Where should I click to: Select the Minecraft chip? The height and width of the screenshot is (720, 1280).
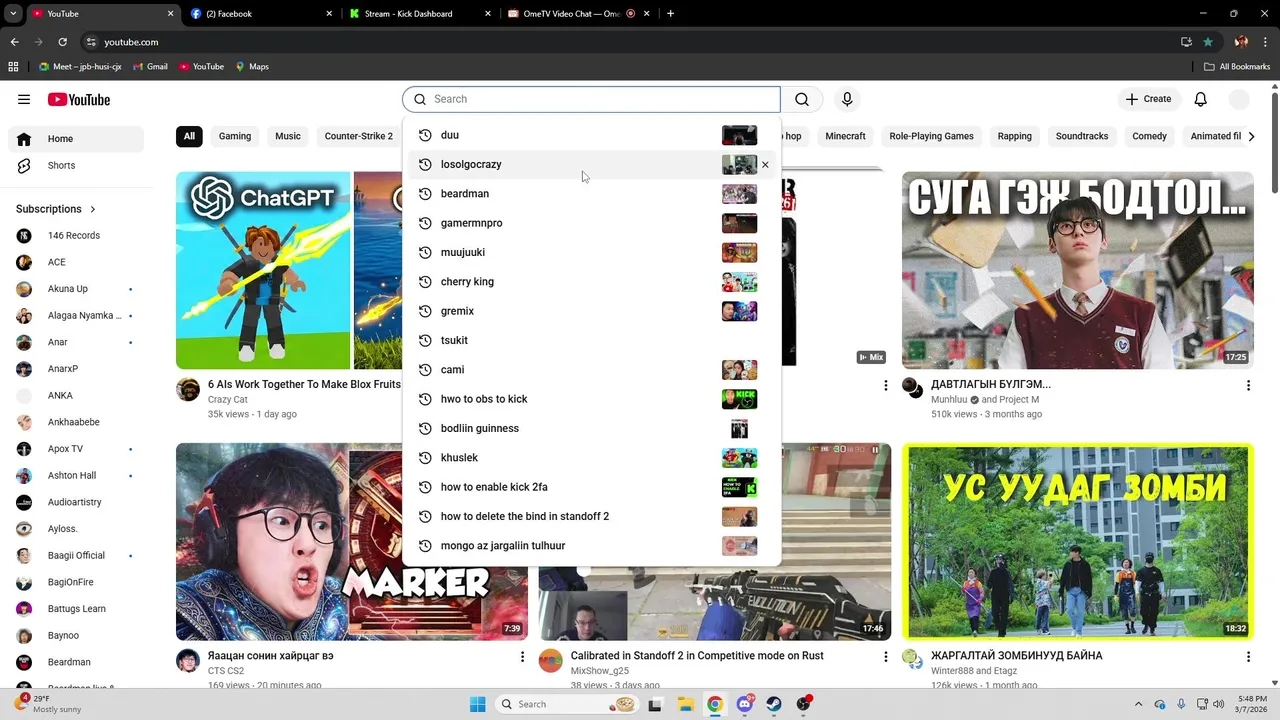coord(845,136)
